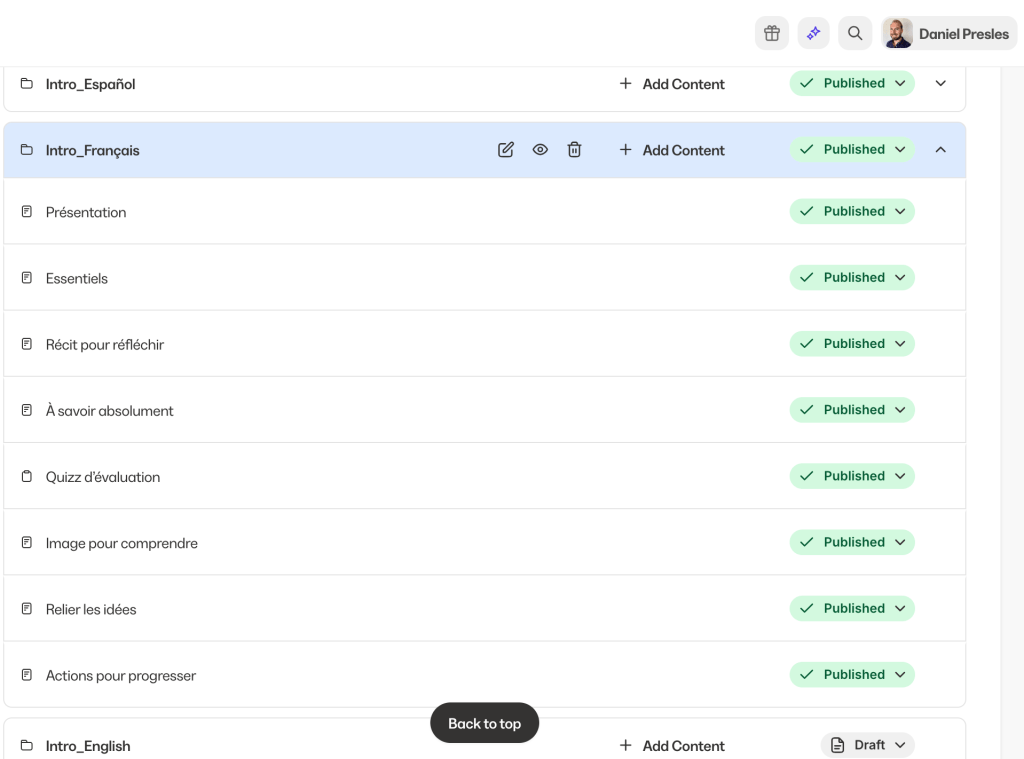
Task: Edit the Intro_Français folder with pencil icon
Action: (x=506, y=150)
